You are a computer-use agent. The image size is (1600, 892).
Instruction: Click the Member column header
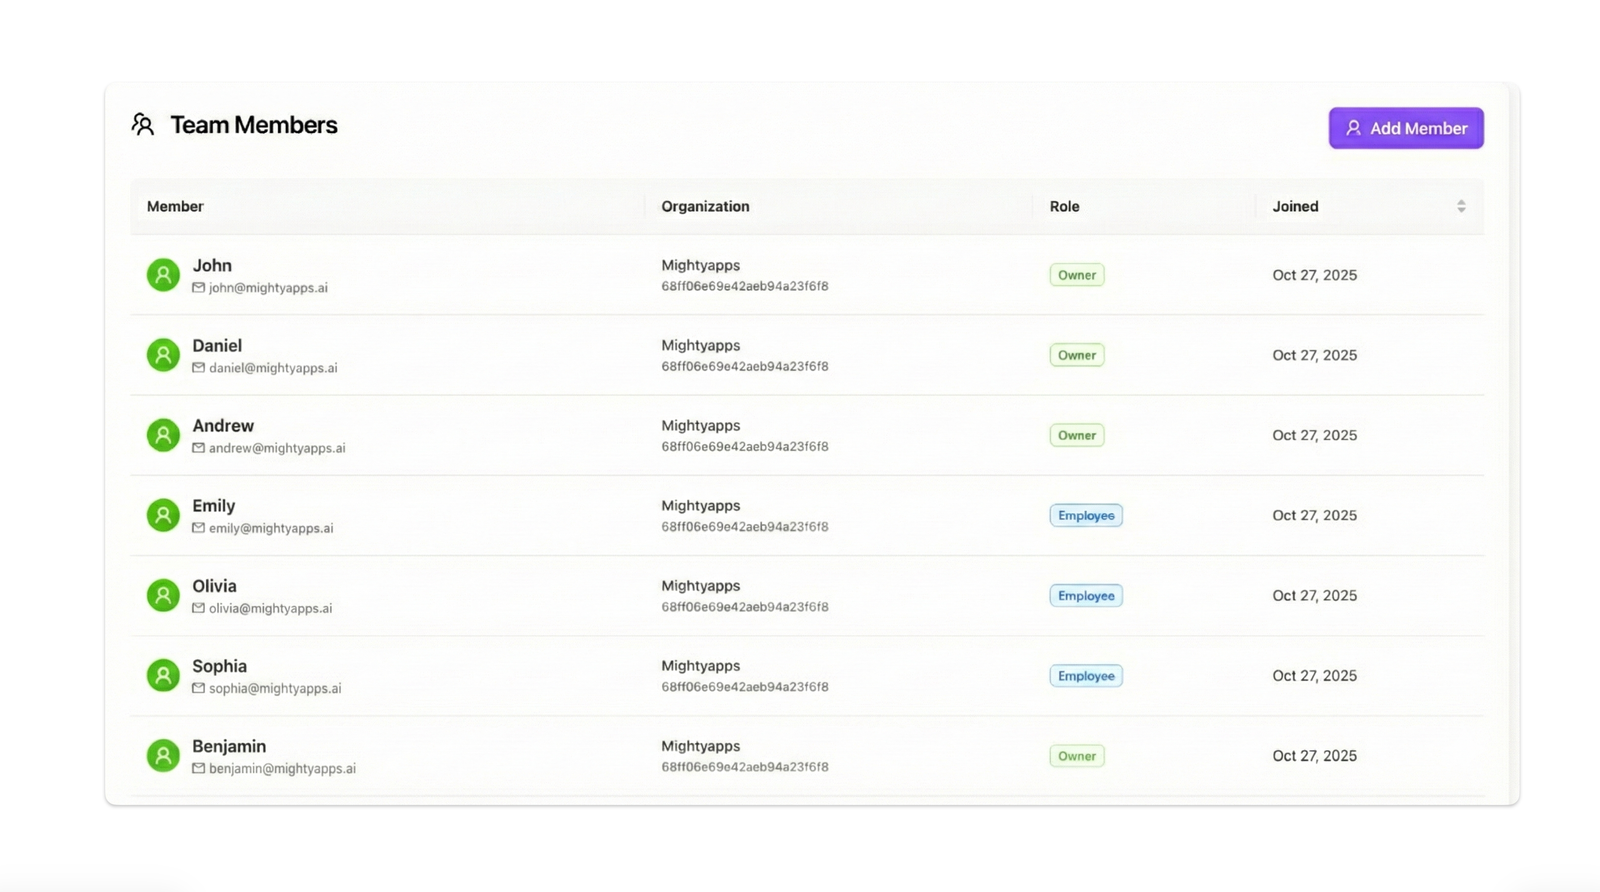(175, 206)
